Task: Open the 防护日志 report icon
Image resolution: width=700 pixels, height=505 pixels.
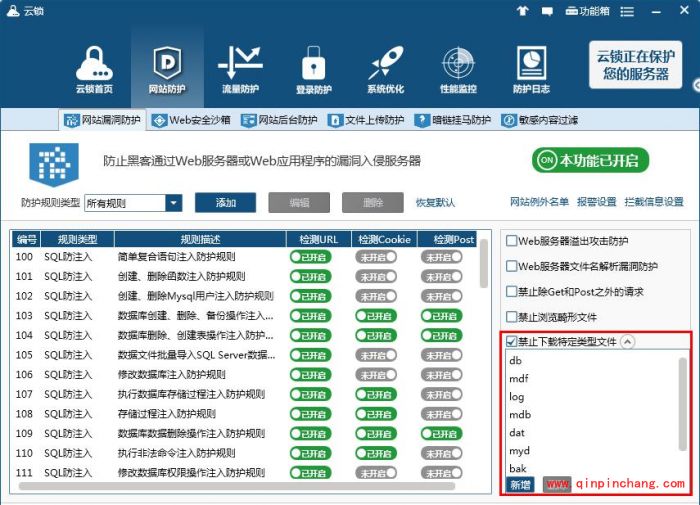Action: pyautogui.click(x=531, y=69)
